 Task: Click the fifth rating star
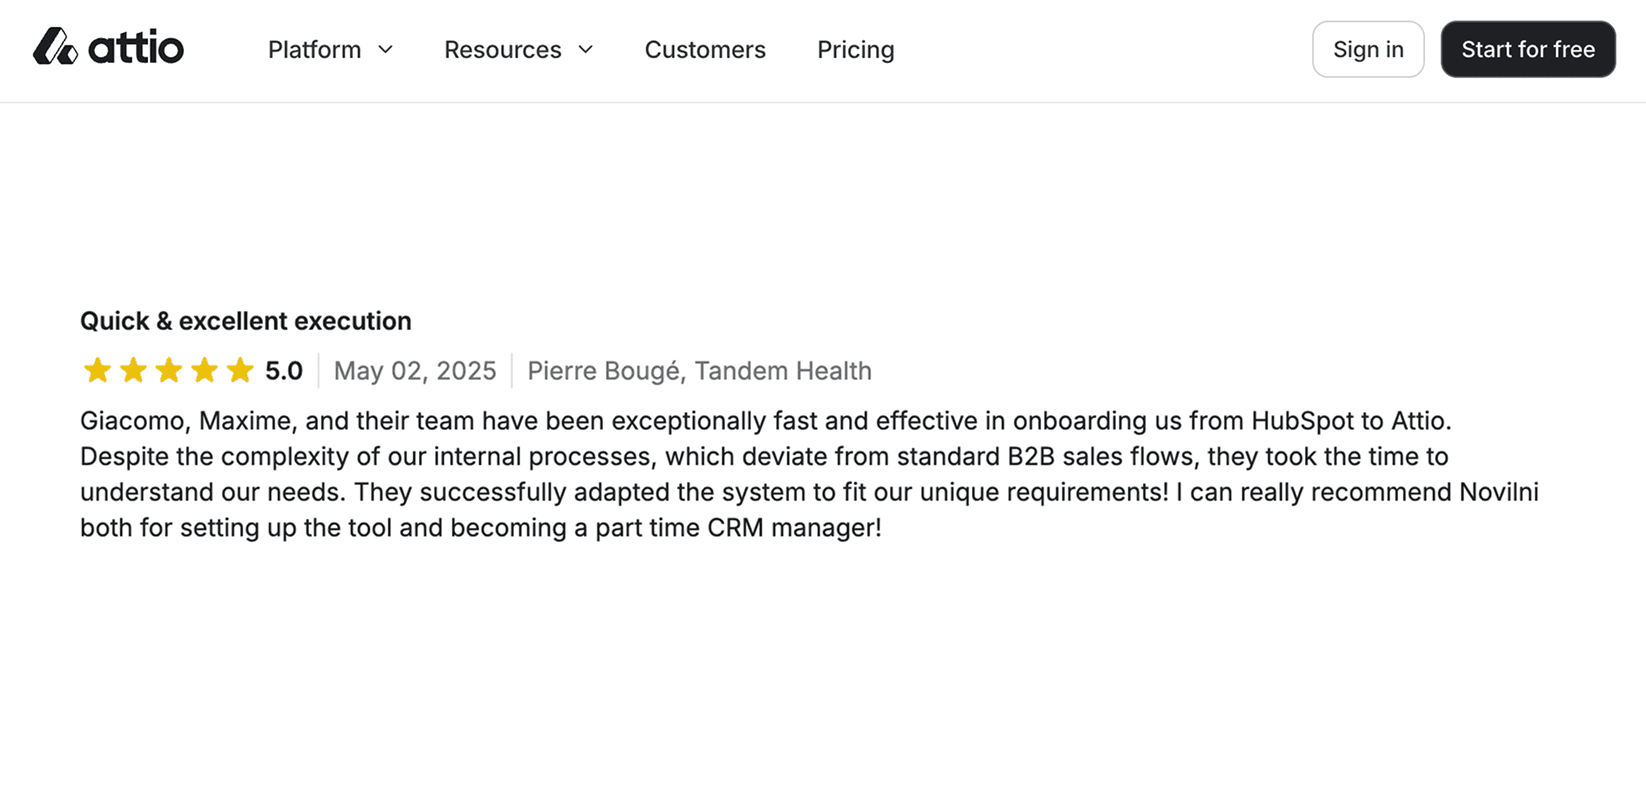[241, 370]
